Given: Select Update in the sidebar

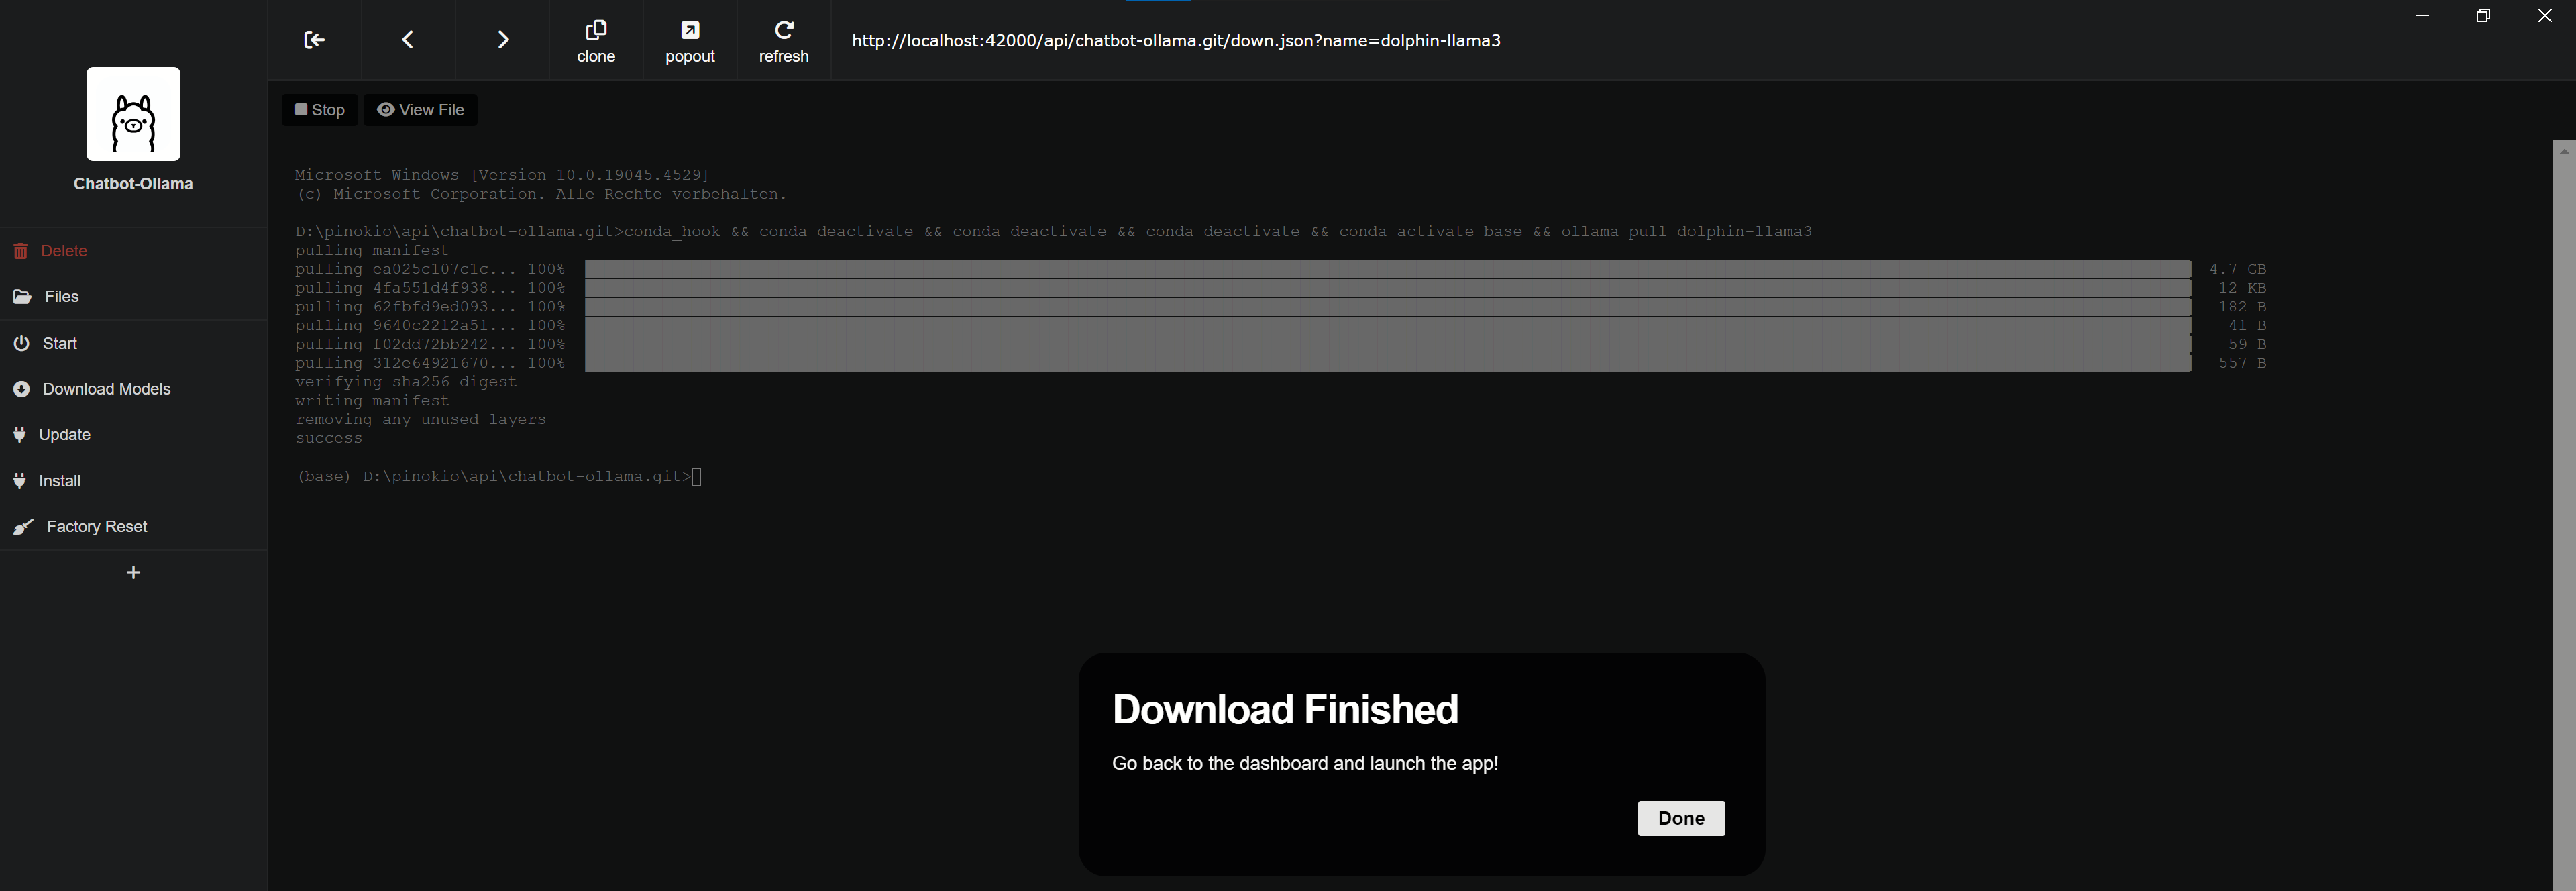Looking at the screenshot, I should click(x=133, y=435).
